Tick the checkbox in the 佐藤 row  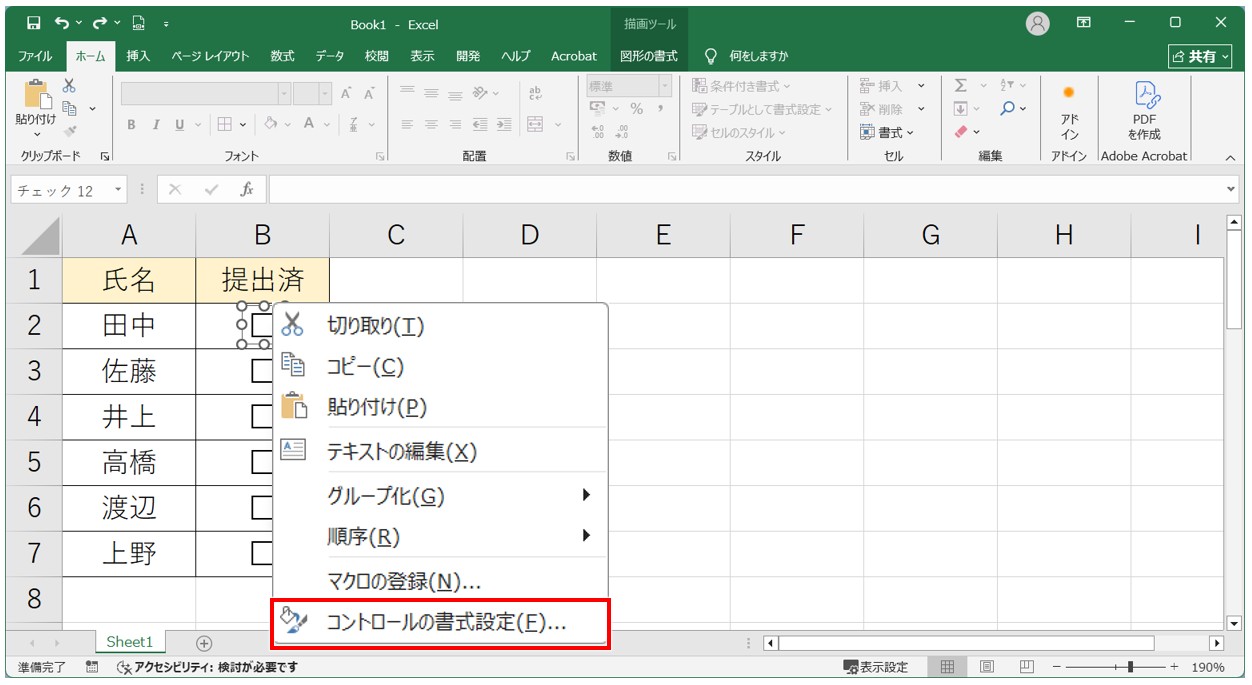(262, 371)
